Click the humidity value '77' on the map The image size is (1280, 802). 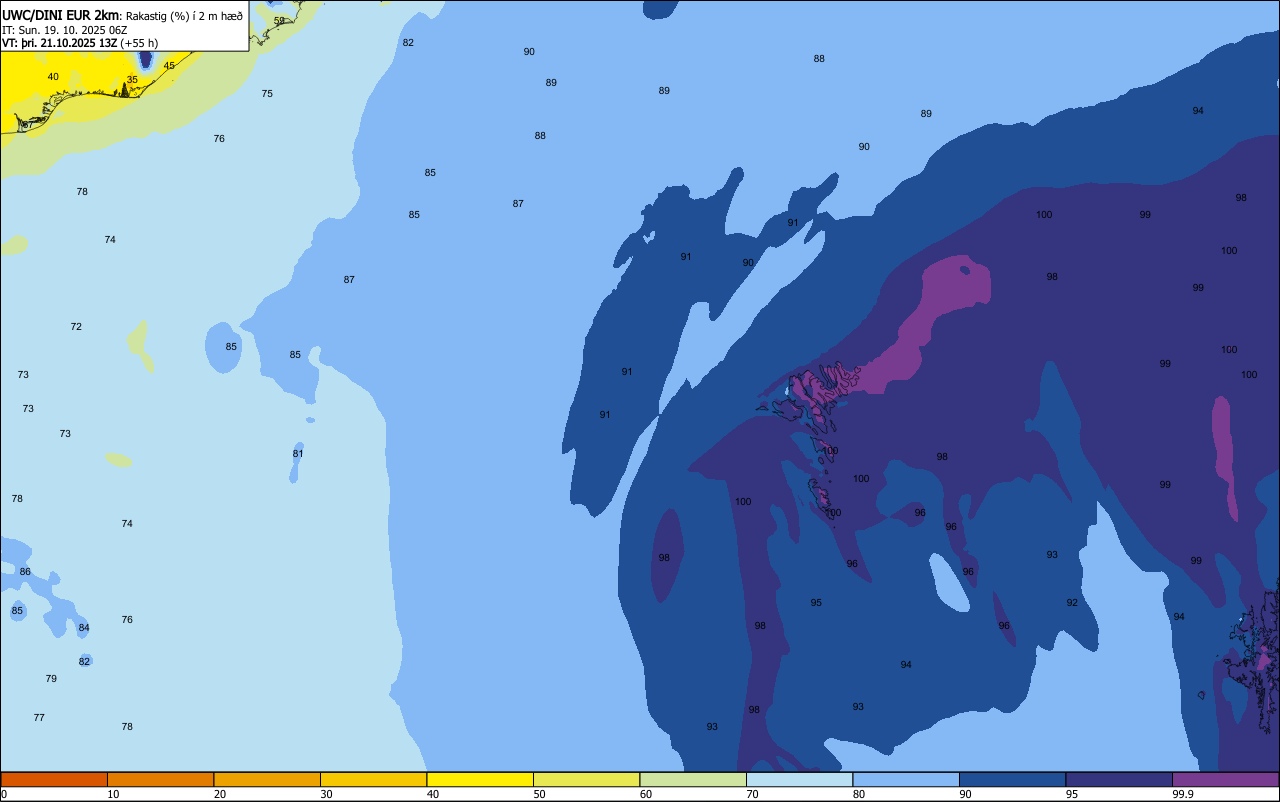[39, 718]
